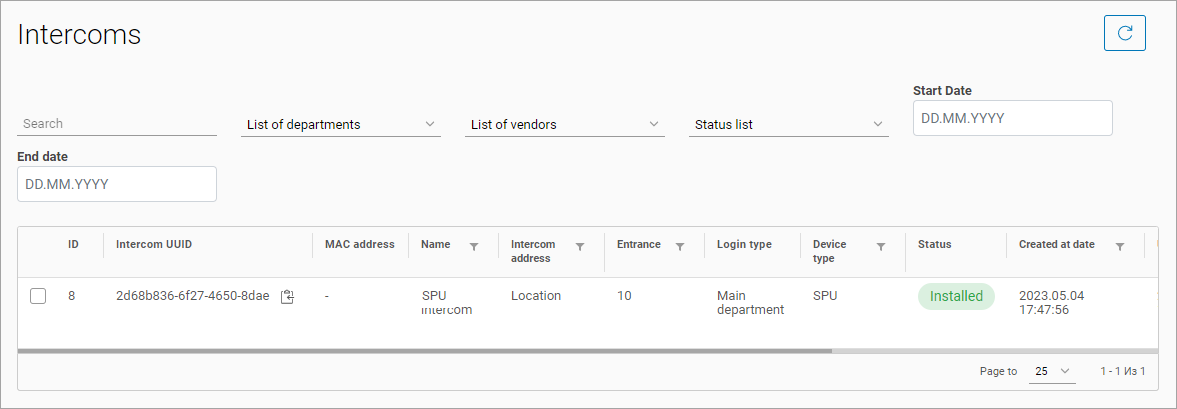Viewport: 1177px width, 409px height.
Task: Change page size from 25 dropdown
Action: pos(1052,371)
